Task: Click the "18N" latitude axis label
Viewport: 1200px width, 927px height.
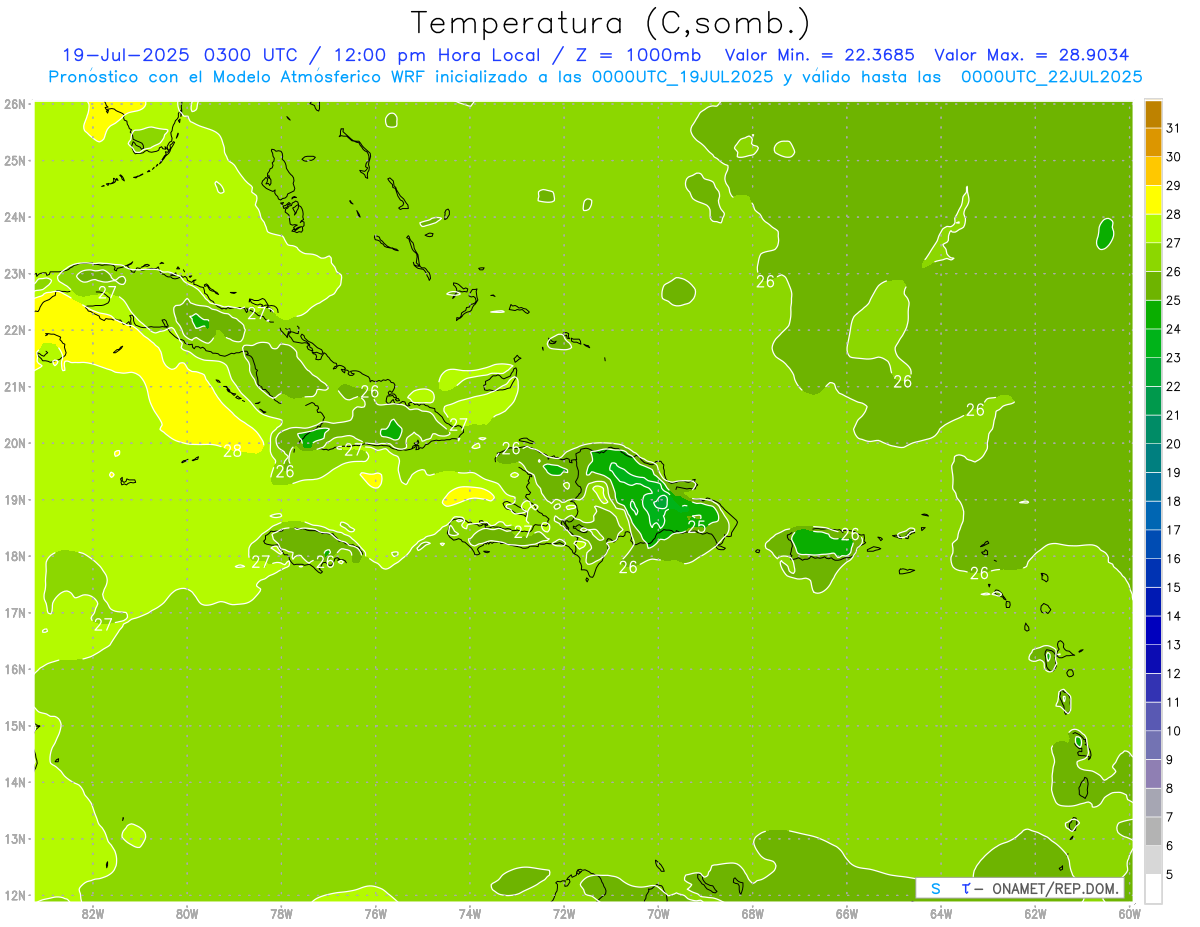Action: pyautogui.click(x=14, y=556)
